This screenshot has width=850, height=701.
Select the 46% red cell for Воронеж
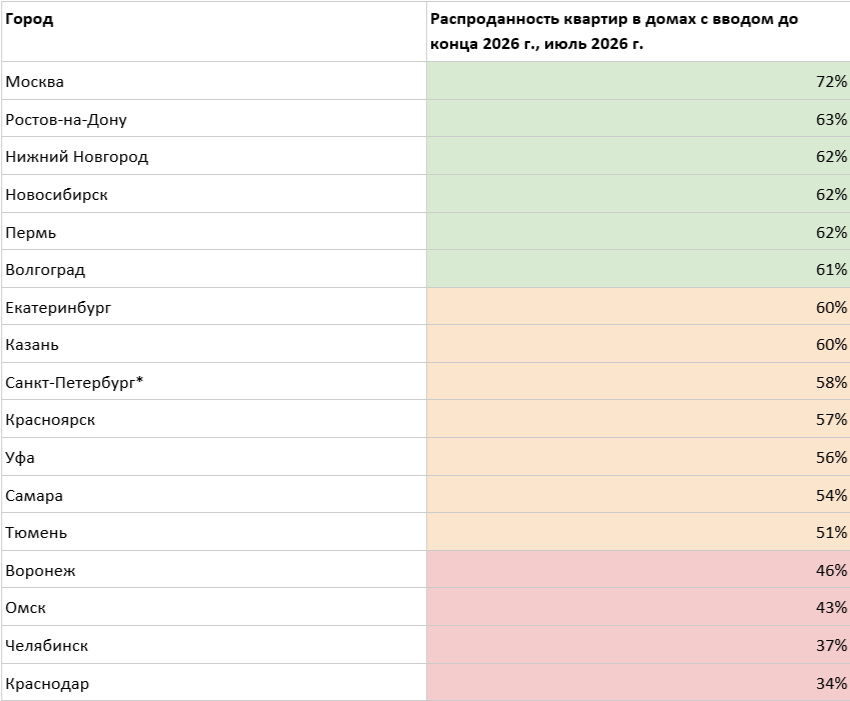coord(638,569)
